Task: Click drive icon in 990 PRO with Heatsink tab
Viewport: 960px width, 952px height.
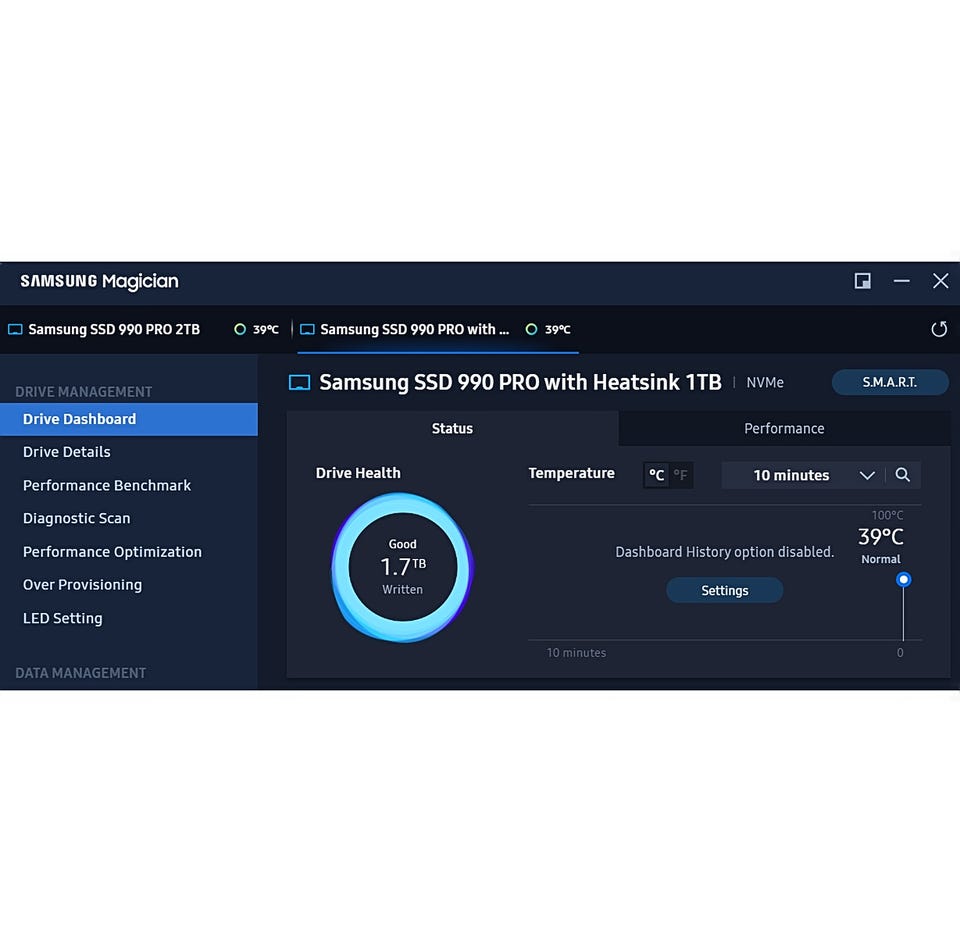Action: (307, 329)
